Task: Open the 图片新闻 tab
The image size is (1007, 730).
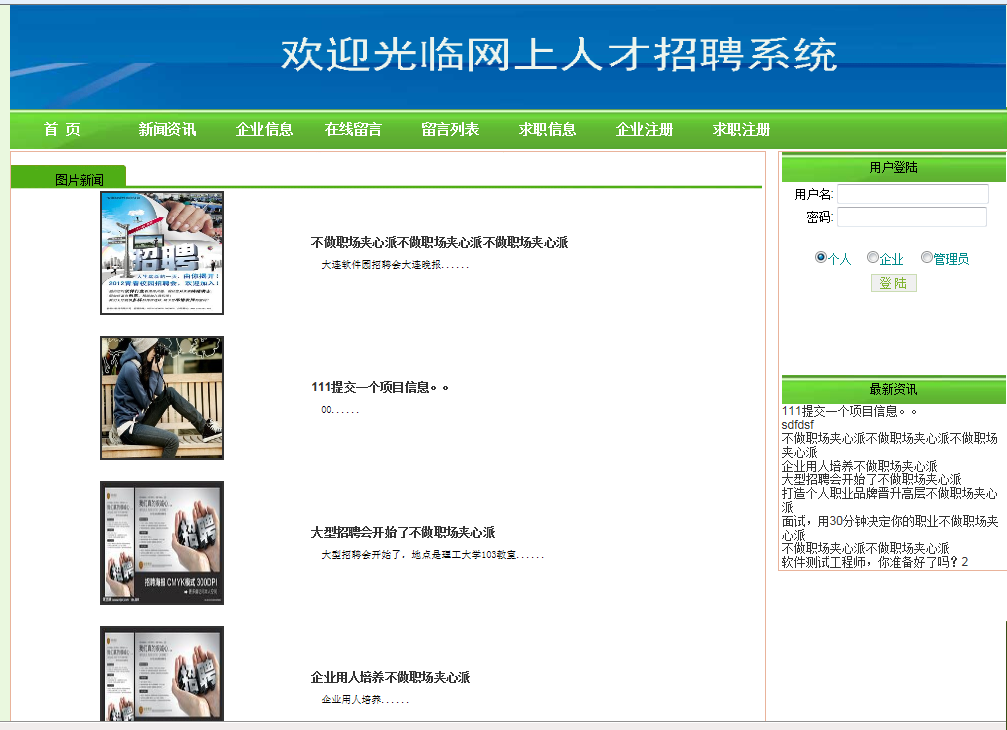Action: [79, 179]
